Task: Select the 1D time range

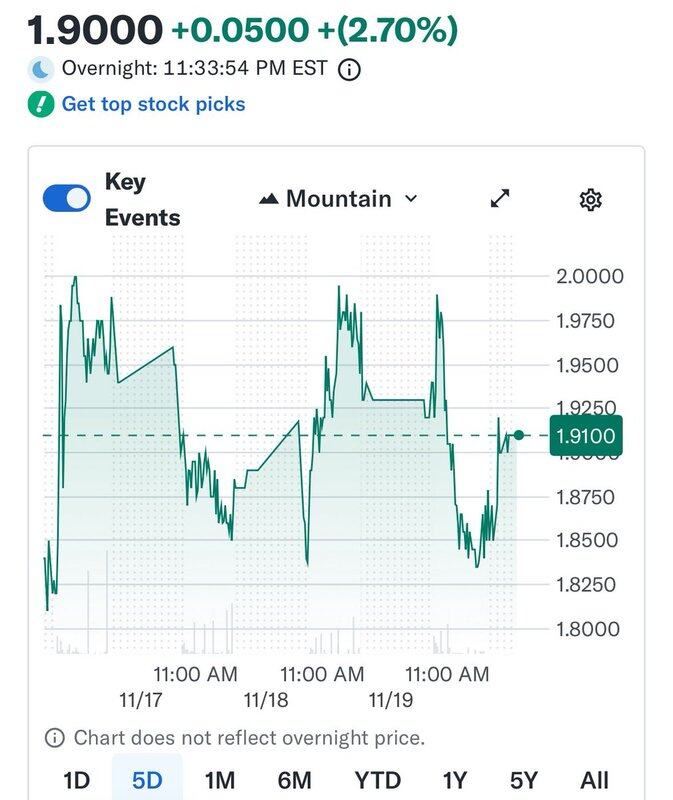Action: [76, 780]
